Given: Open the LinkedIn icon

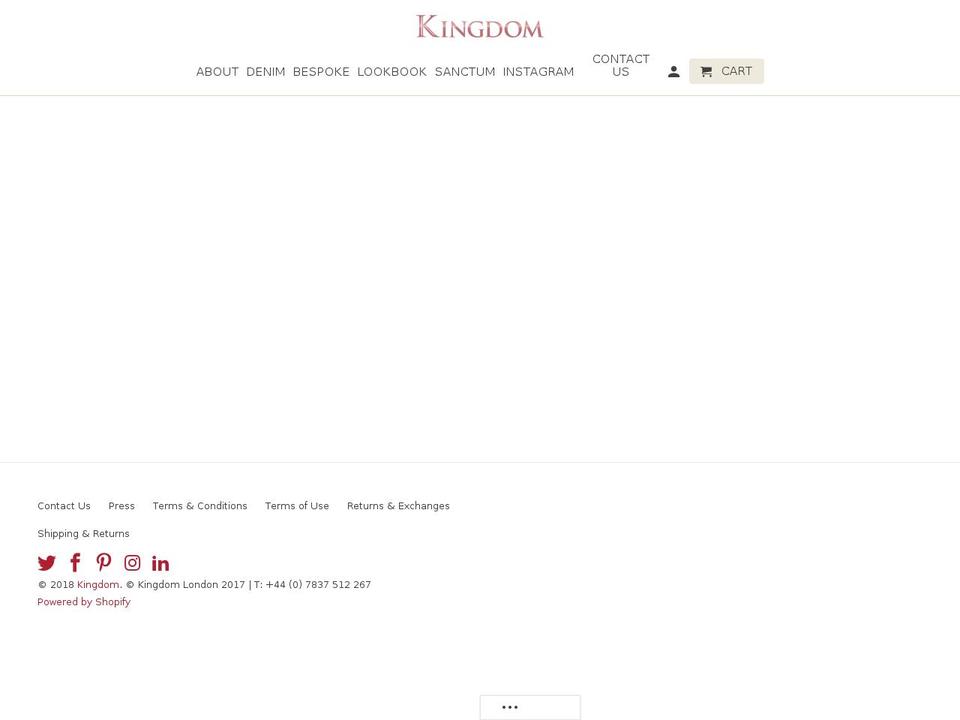Looking at the screenshot, I should (160, 563).
